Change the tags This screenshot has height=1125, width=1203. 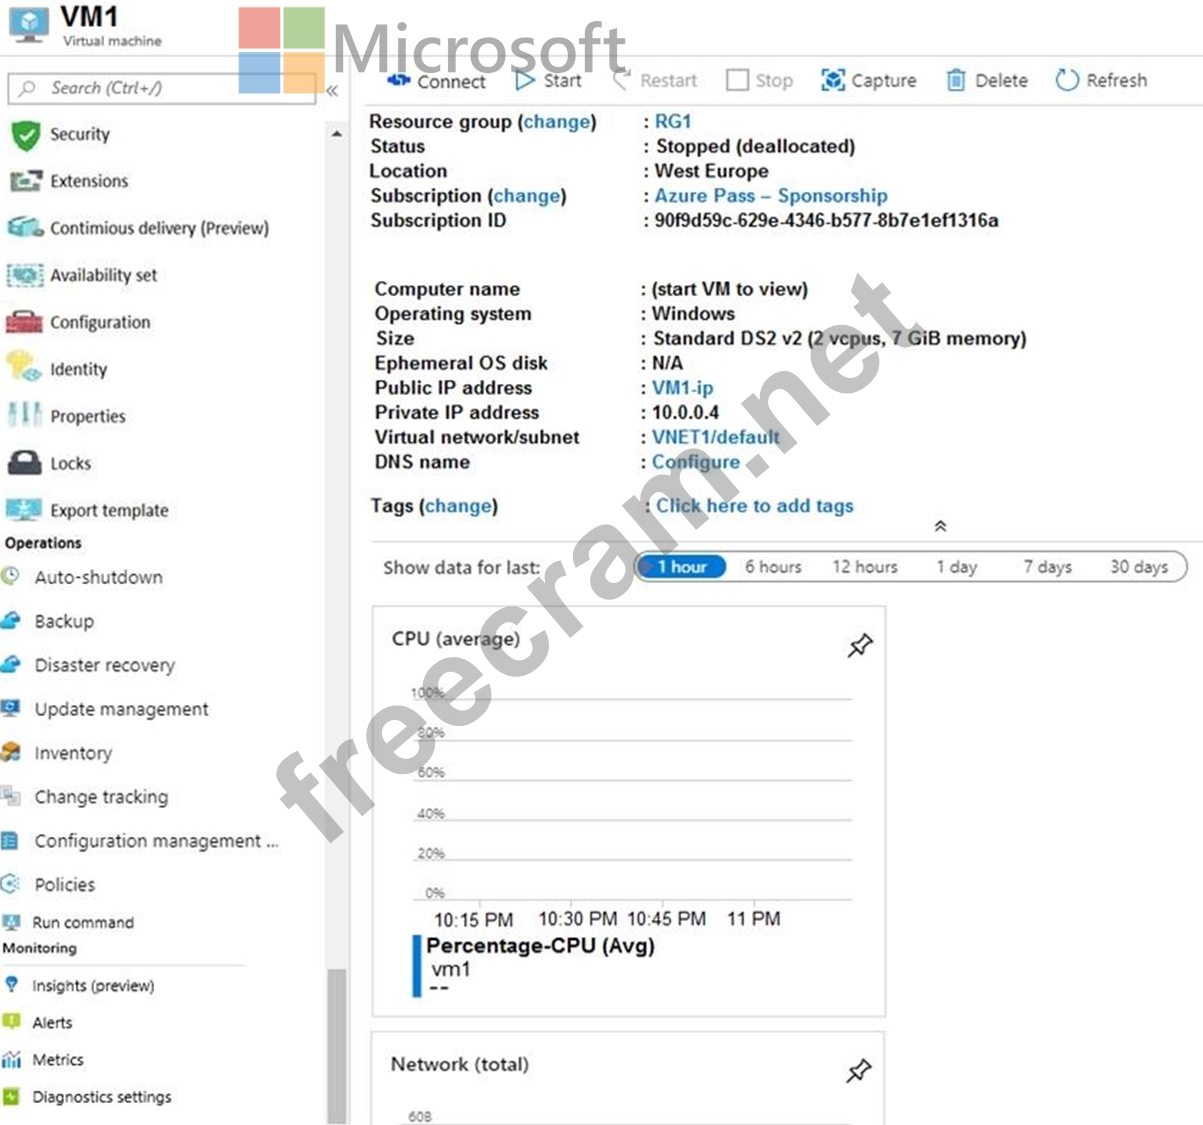[x=458, y=506]
